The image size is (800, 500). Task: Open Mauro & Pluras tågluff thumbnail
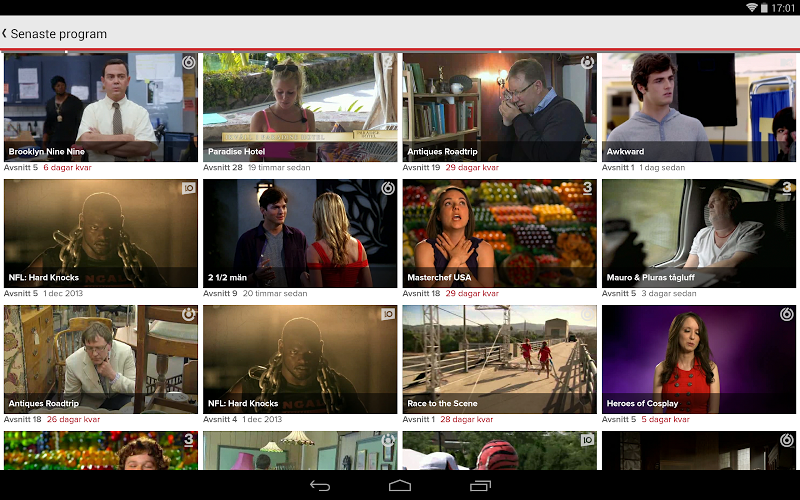699,233
